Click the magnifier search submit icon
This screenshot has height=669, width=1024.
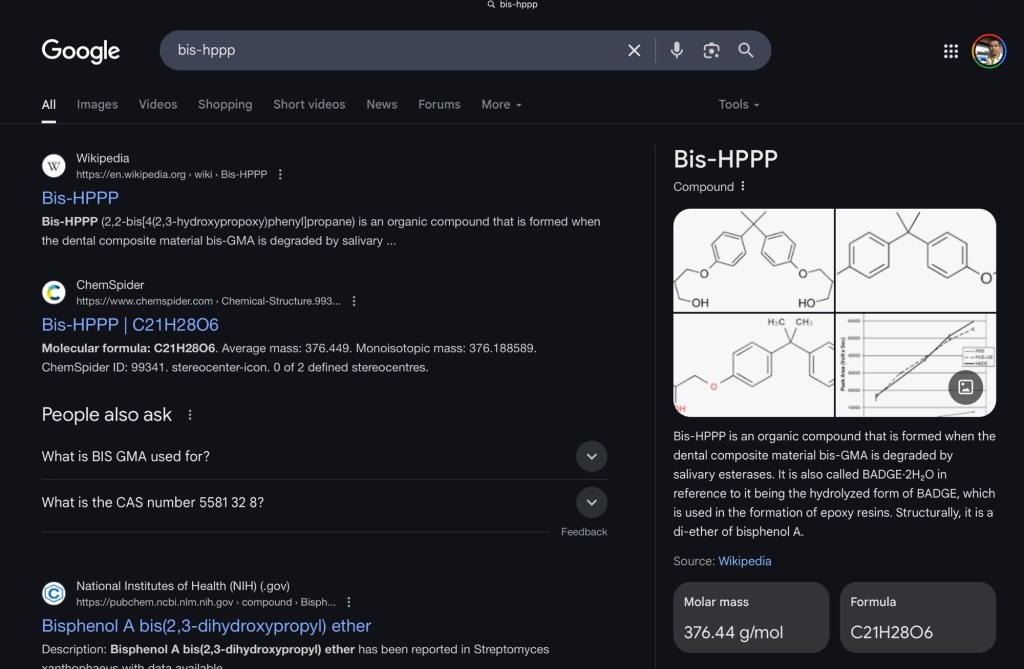coord(746,50)
